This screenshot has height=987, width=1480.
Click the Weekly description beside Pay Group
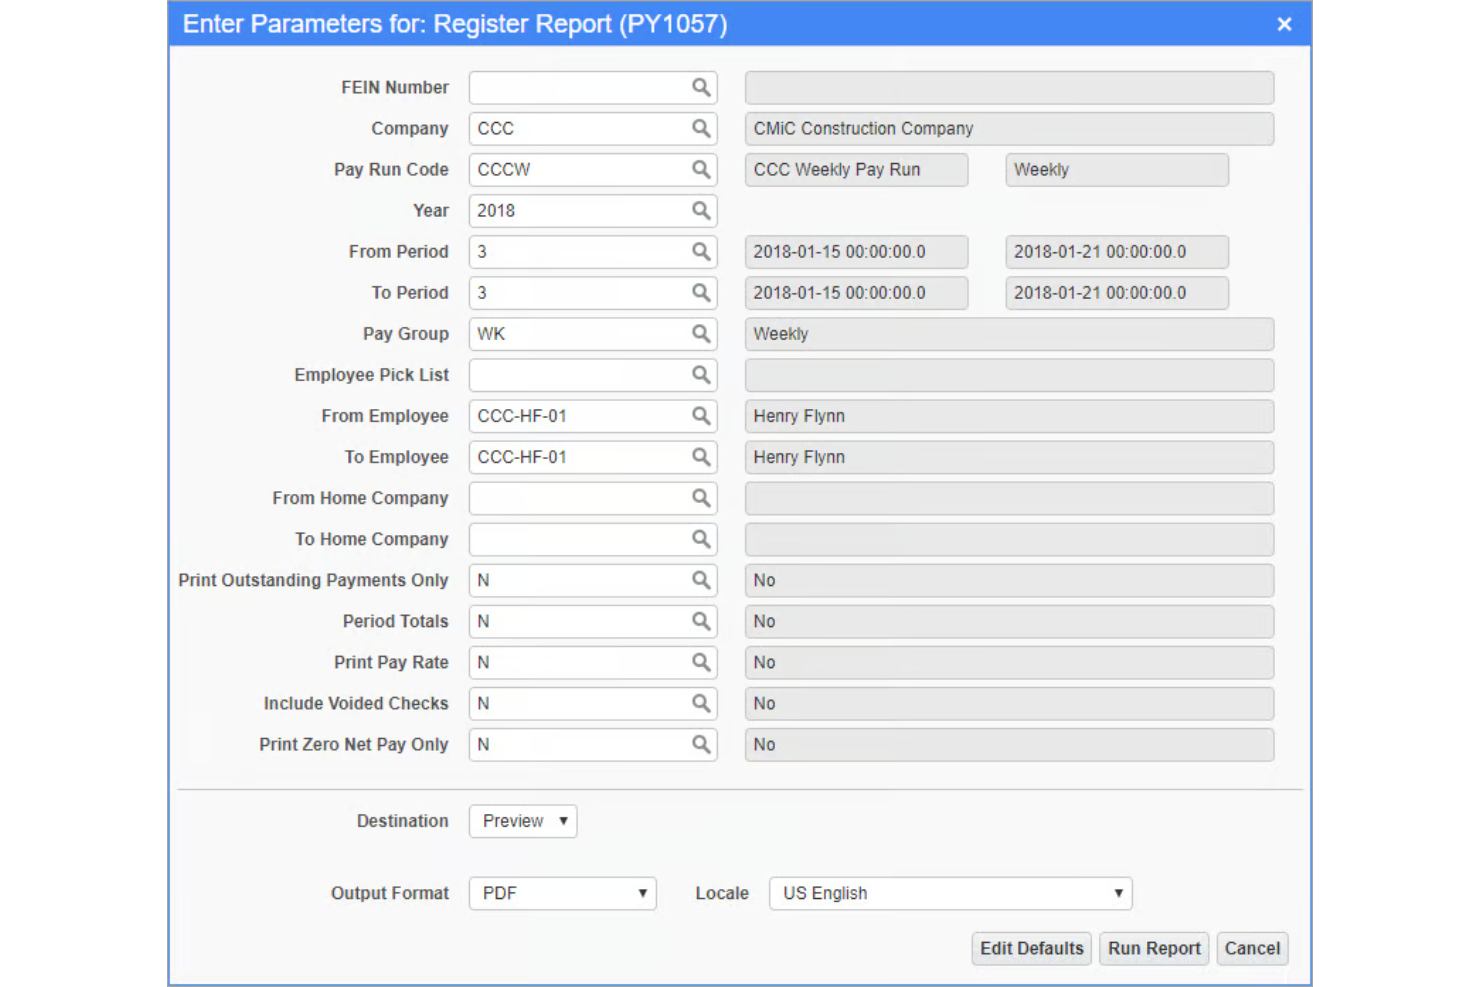(1009, 334)
